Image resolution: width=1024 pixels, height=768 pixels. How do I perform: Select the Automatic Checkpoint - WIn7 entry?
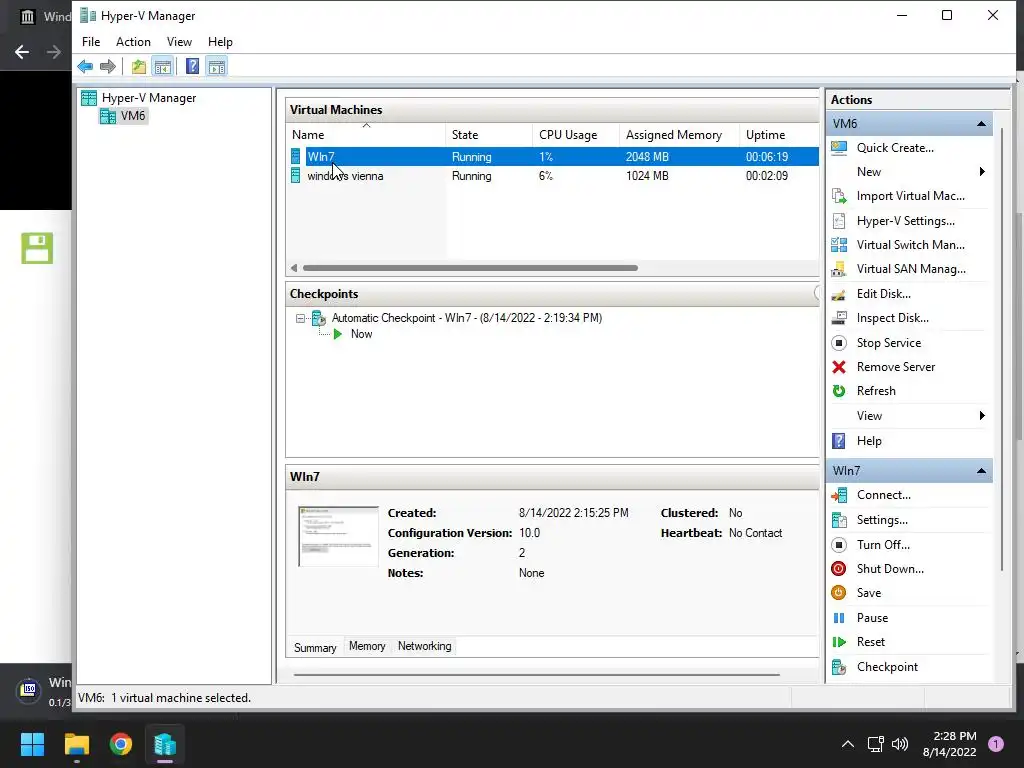point(467,318)
